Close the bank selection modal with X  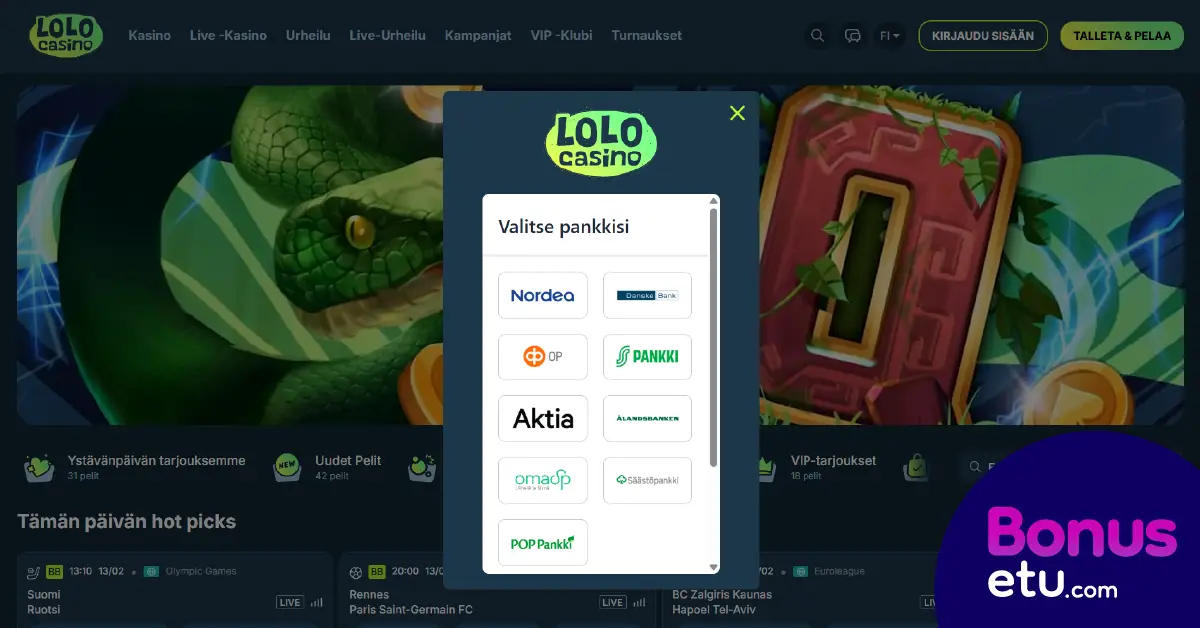737,113
